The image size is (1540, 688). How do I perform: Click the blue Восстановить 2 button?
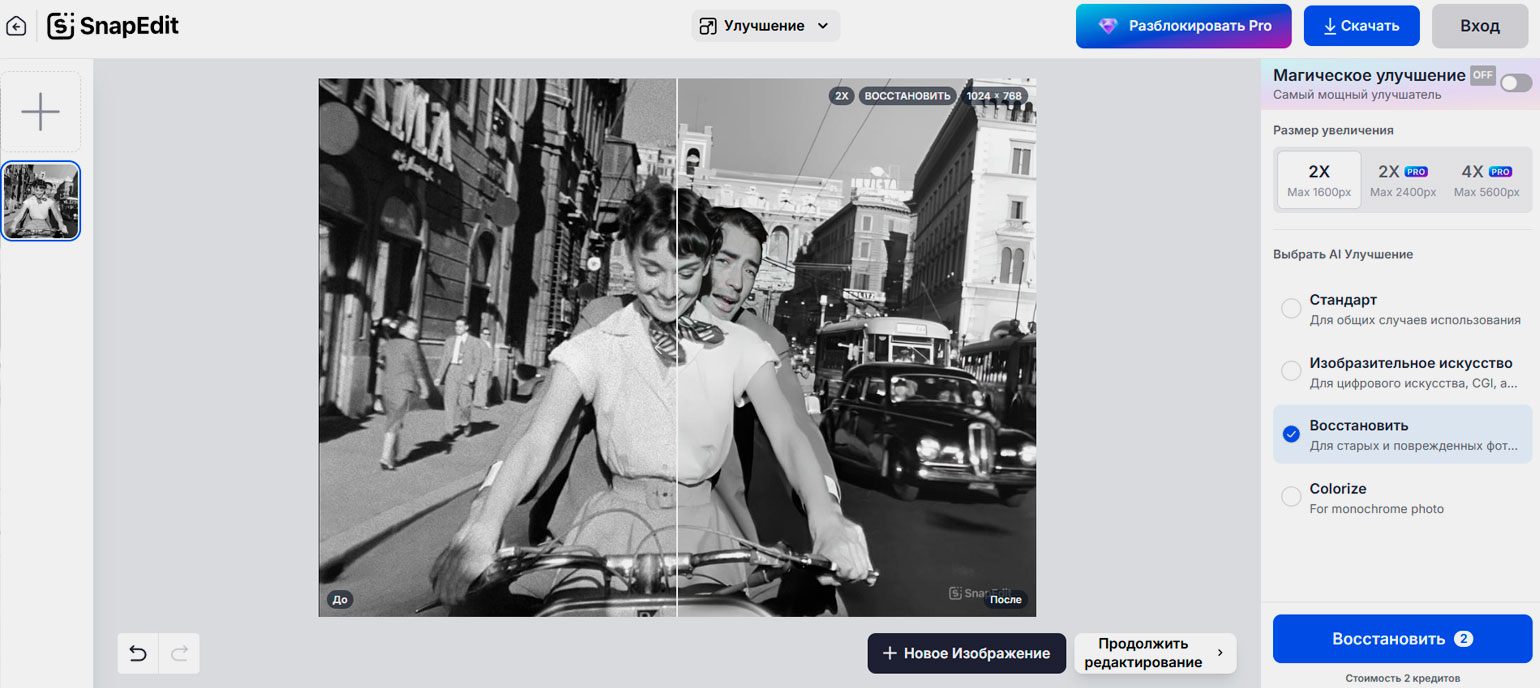(x=1402, y=639)
